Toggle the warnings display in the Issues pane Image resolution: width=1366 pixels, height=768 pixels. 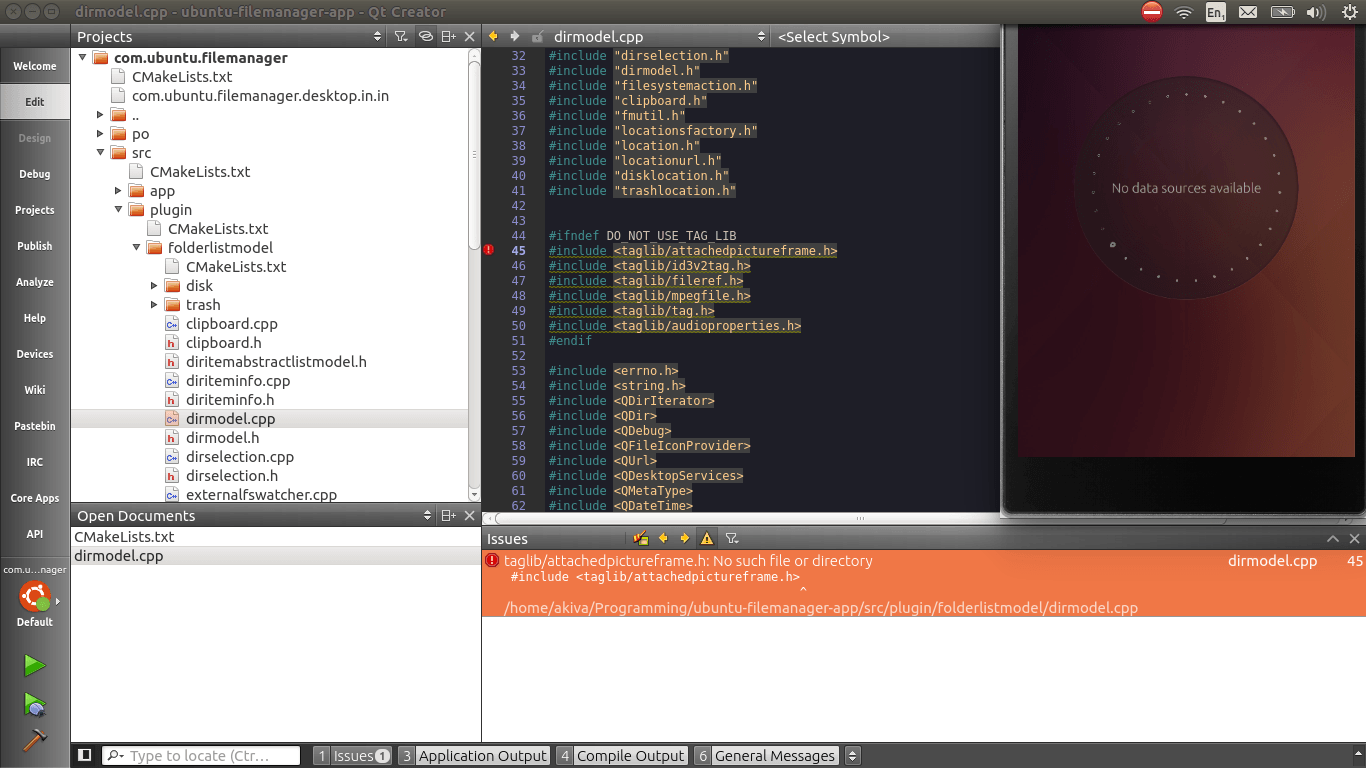[707, 538]
